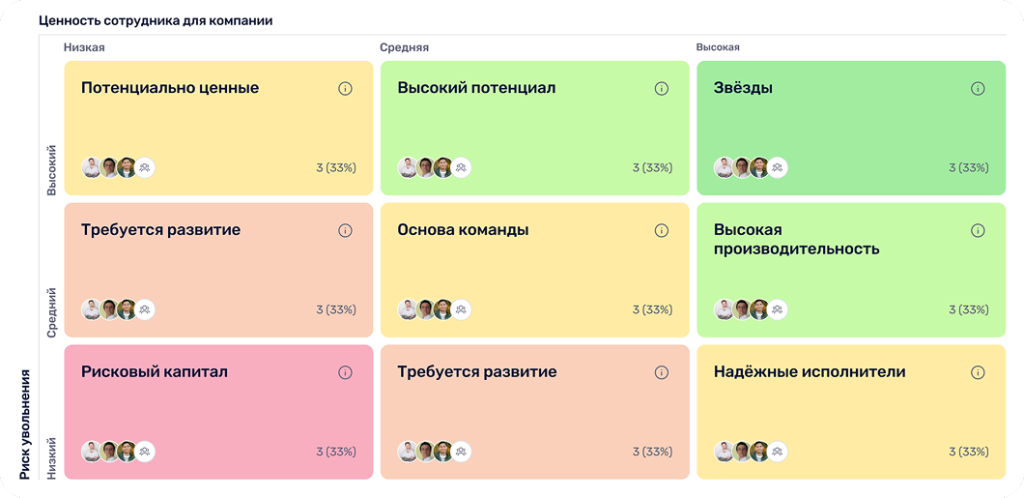Image resolution: width=1024 pixels, height=498 pixels.
Task: Open the Звёзды category title
Action: [x=743, y=88]
